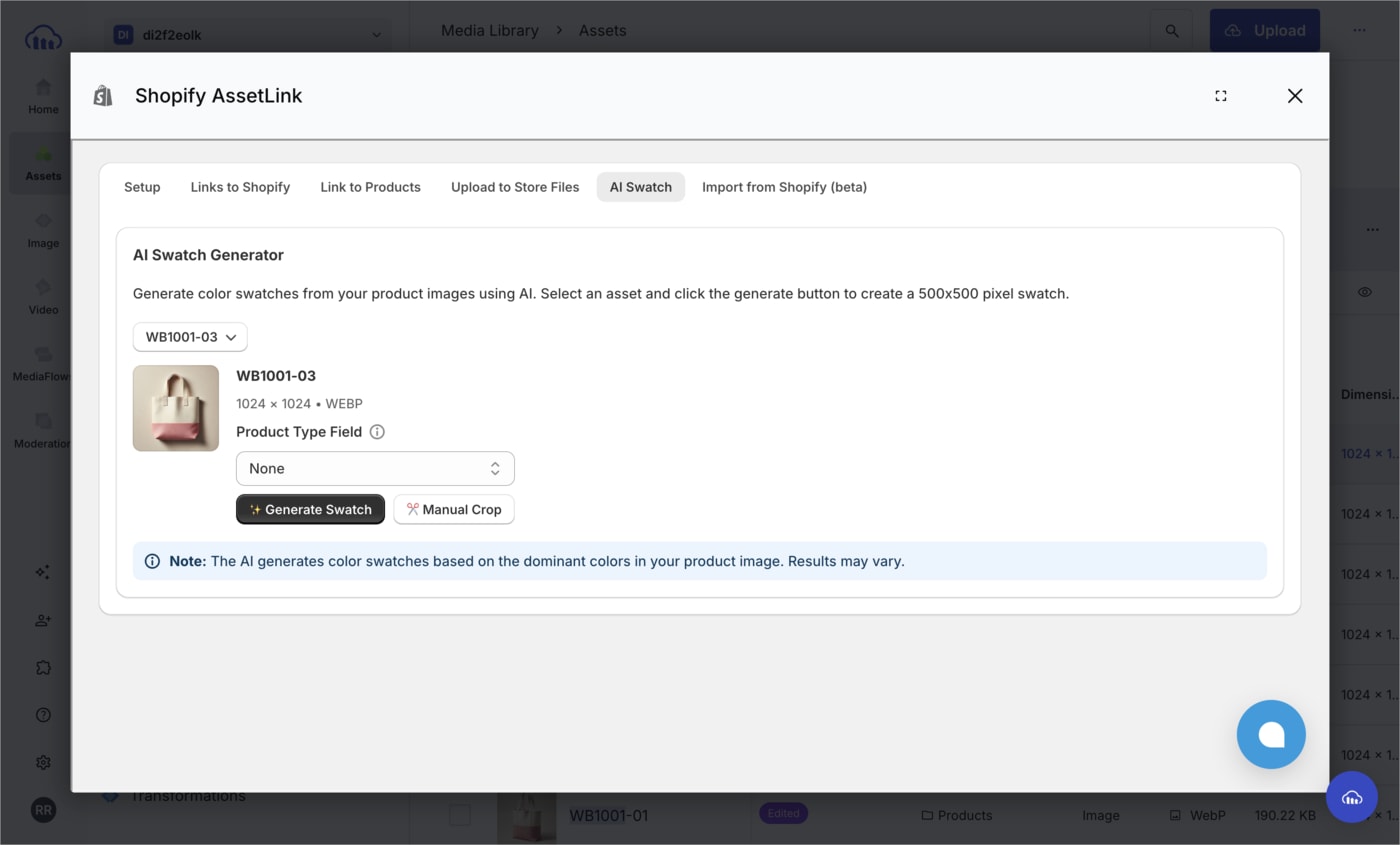Open Image in the sidebar

pos(43,231)
